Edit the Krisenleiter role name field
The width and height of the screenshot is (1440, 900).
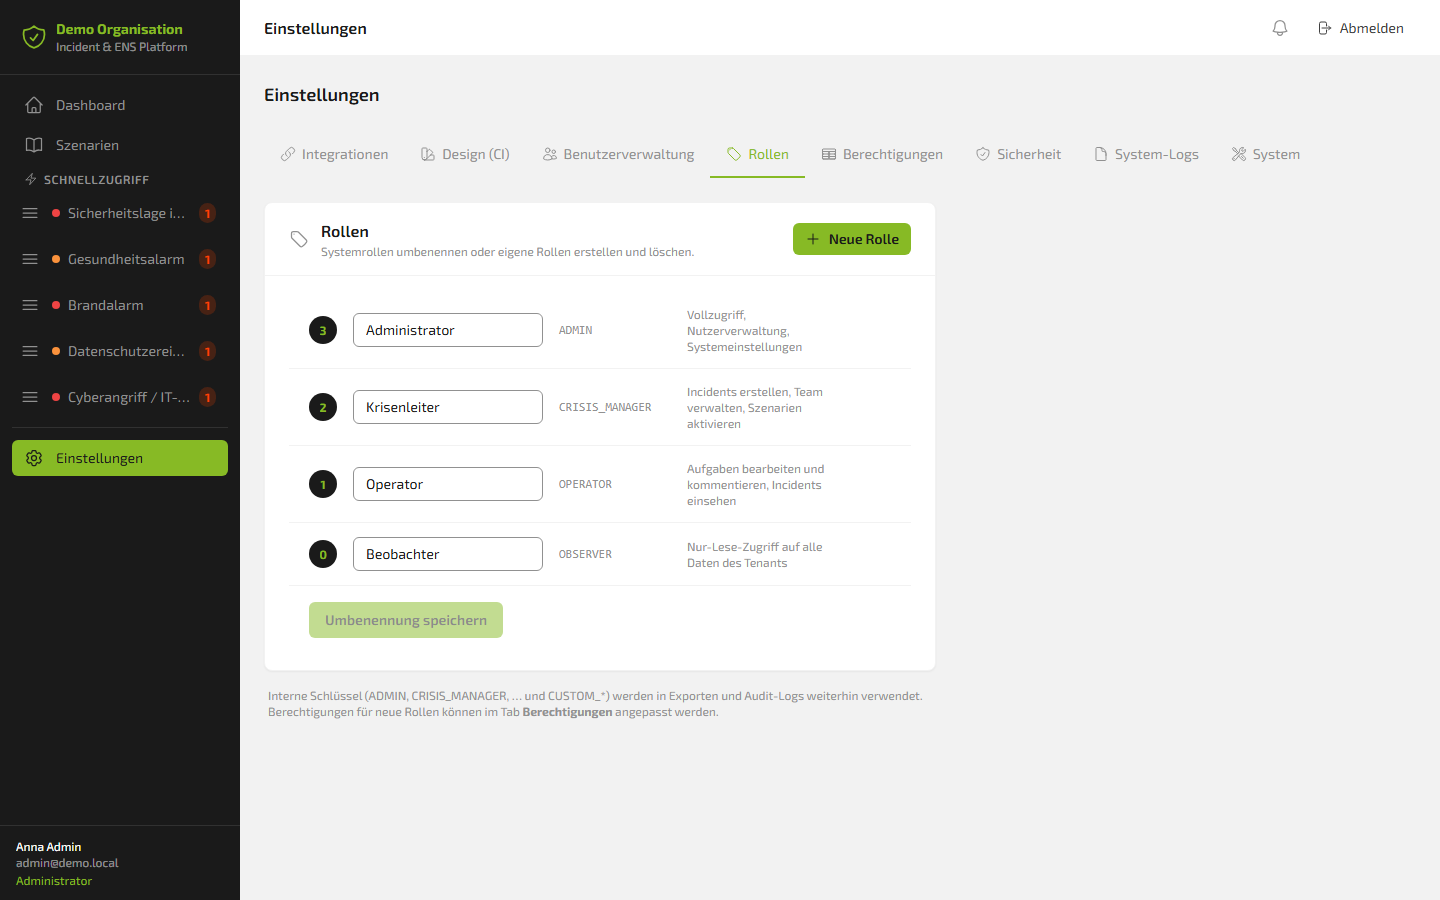tap(448, 407)
